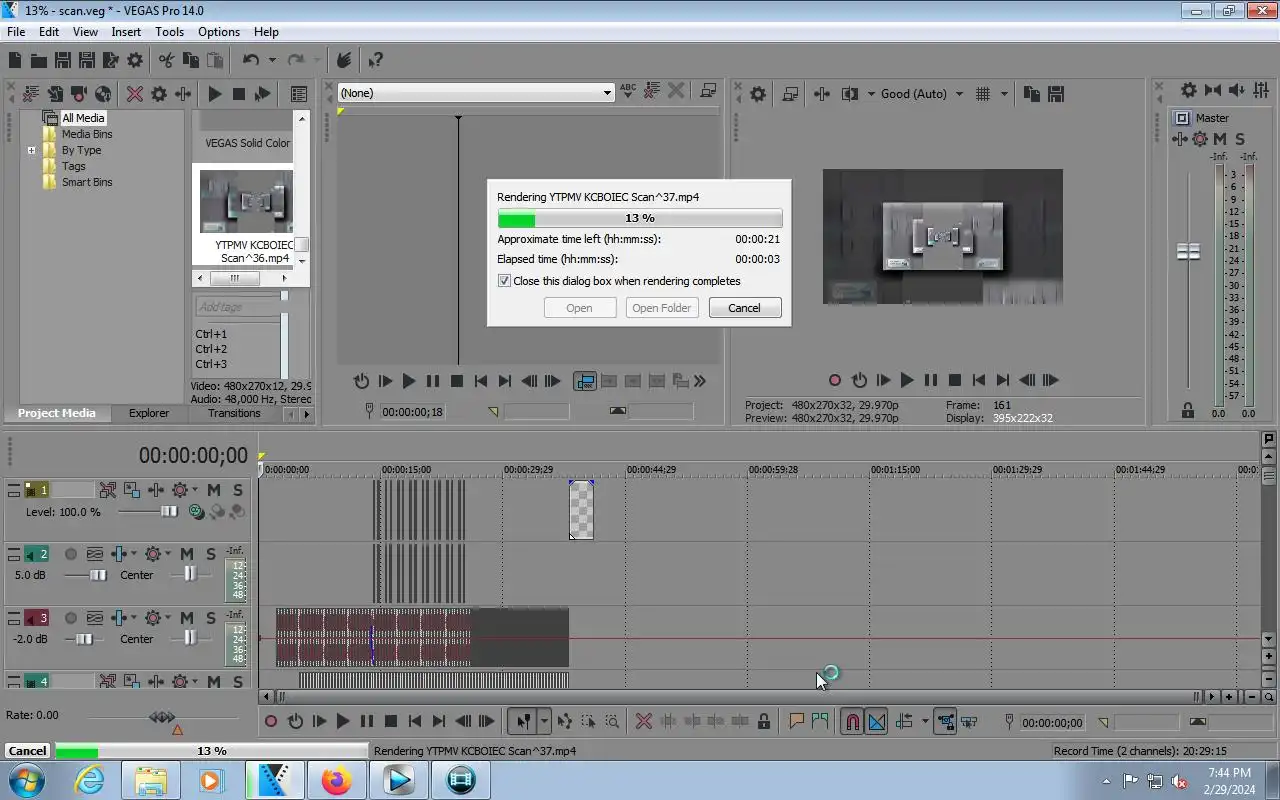Viewport: 1280px width, 800px height.
Task: Open Views list icon in Project Media
Action: [x=298, y=94]
